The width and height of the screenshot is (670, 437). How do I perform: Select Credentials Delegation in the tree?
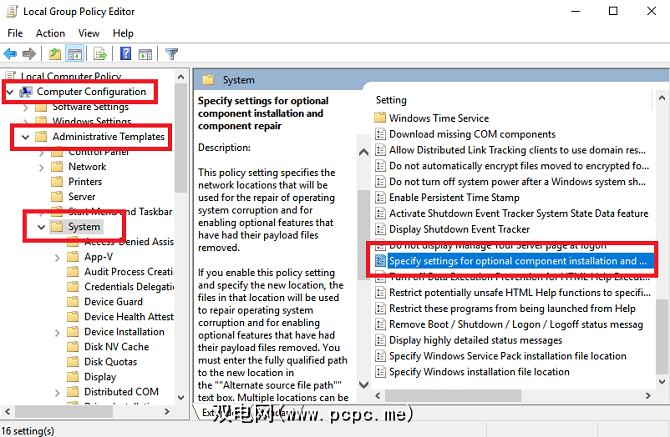[x=129, y=287]
